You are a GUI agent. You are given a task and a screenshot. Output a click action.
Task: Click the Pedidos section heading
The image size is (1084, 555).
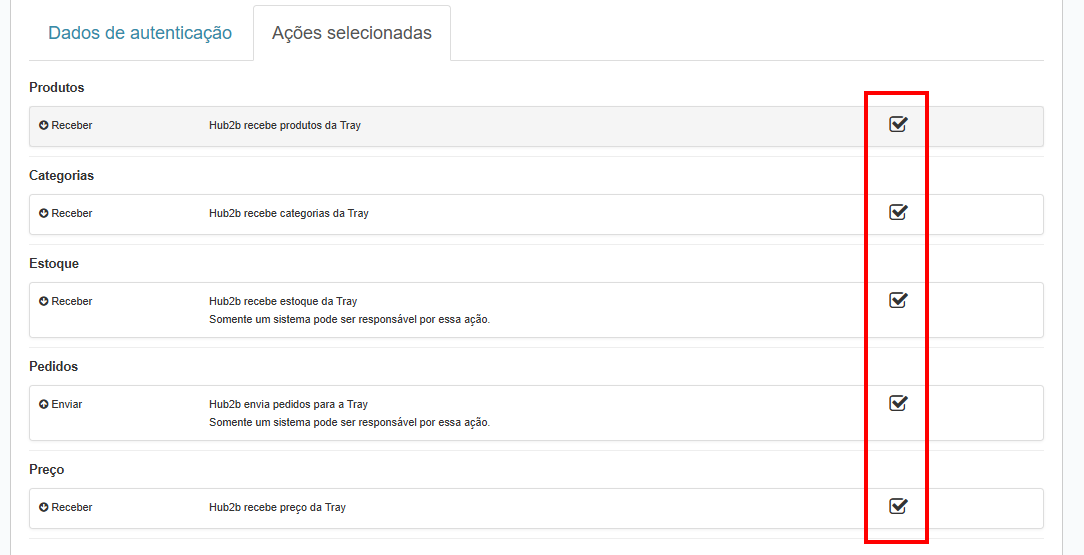(x=54, y=367)
